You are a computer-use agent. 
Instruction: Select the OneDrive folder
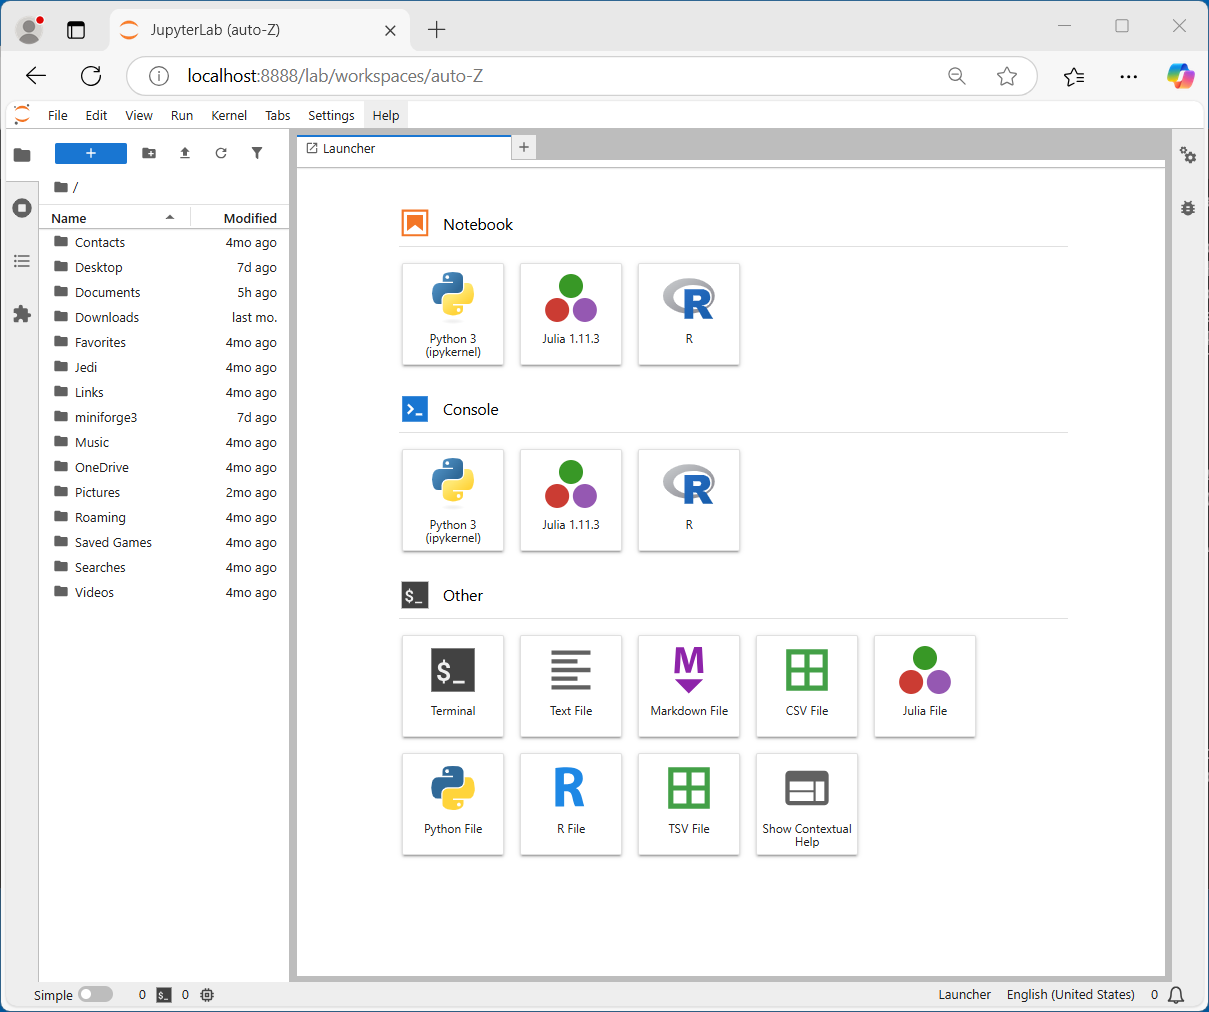pyautogui.click(x=164, y=467)
